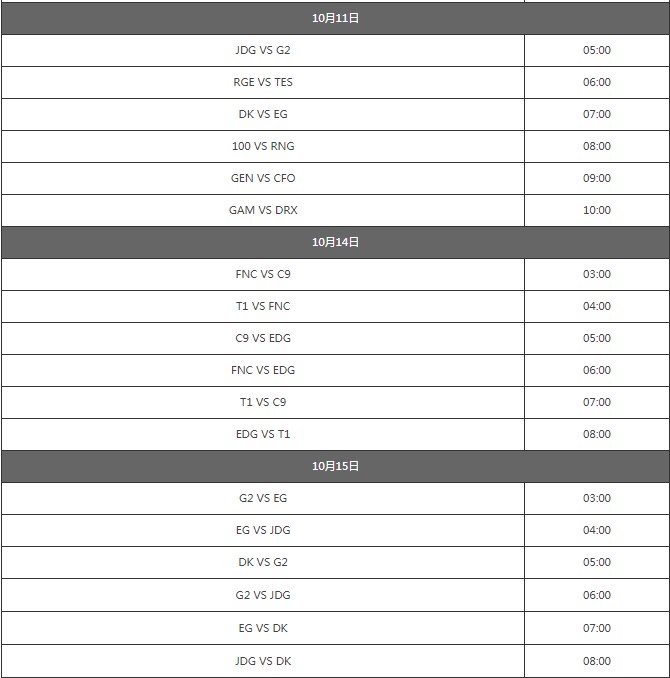Screen dimensions: 670x678
Task: Select the G2 VS EG match
Action: [x=263, y=498]
